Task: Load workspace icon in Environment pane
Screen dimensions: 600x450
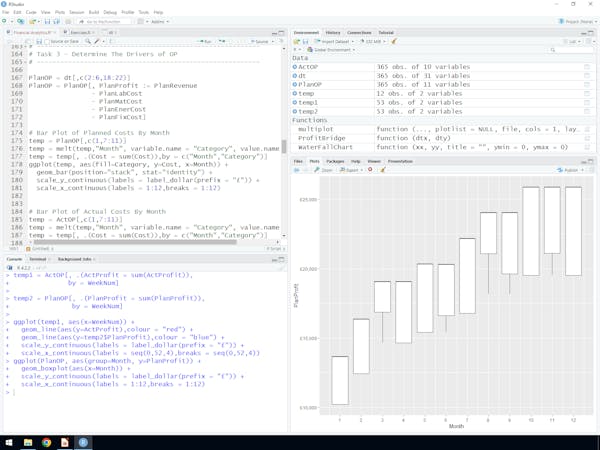Action: (296, 41)
